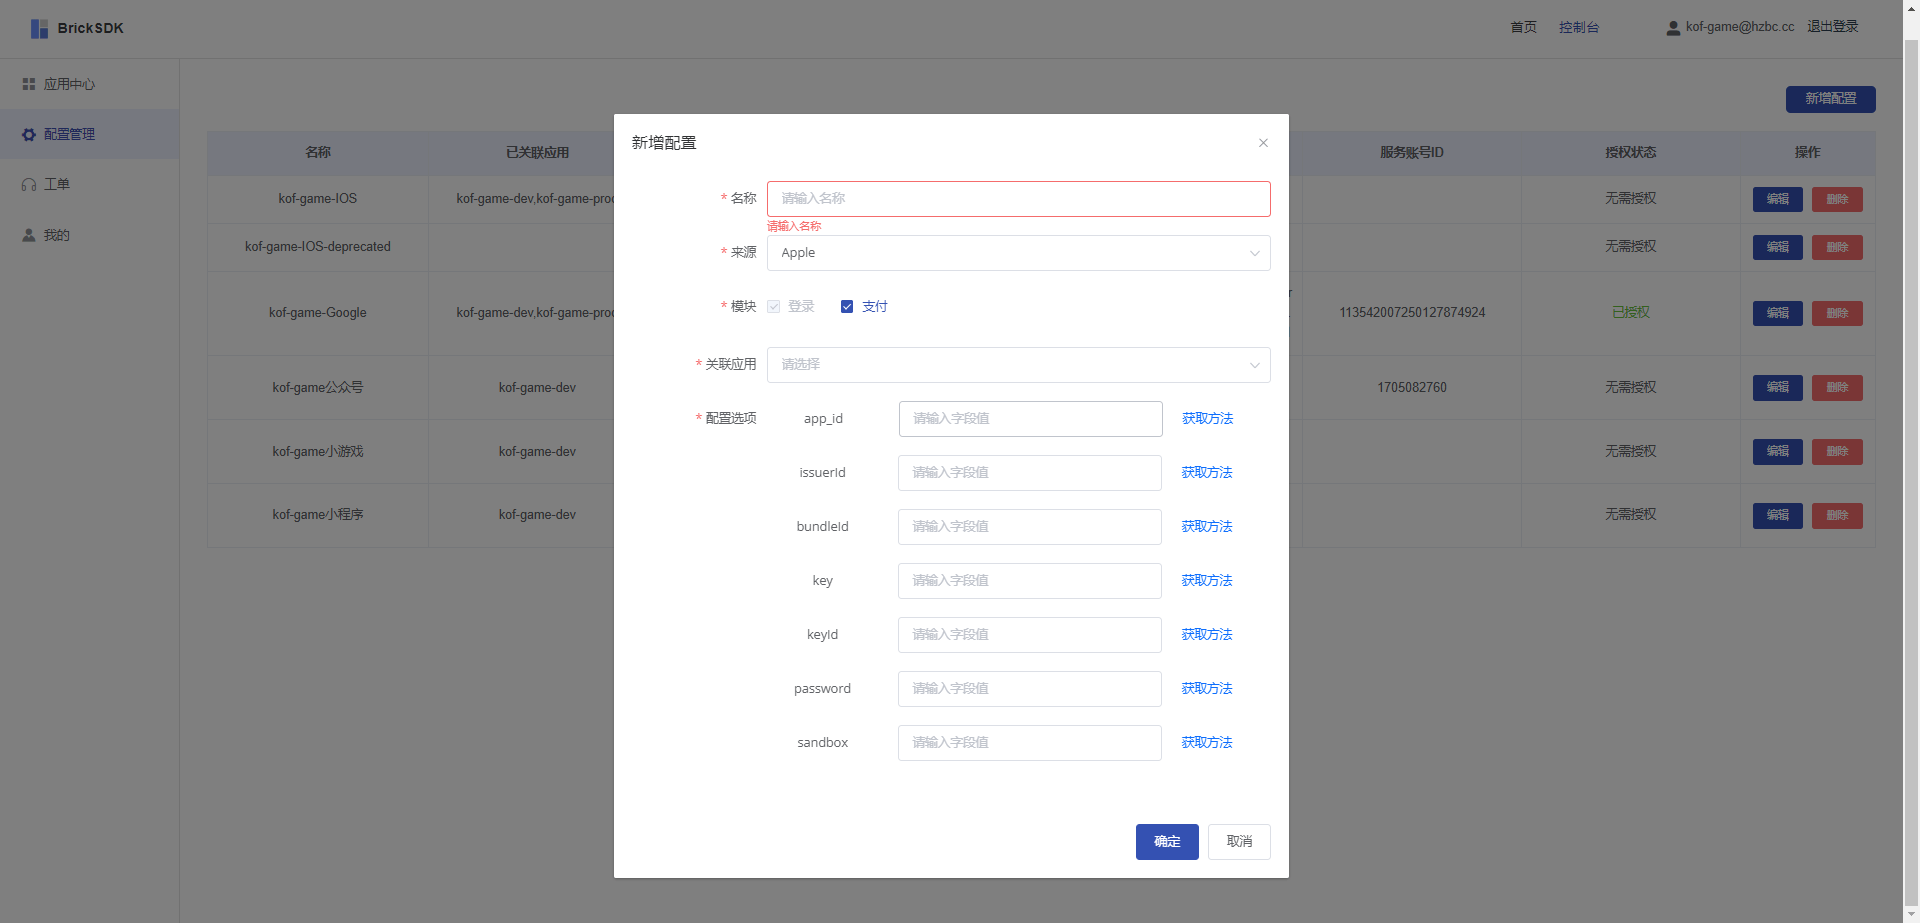Click the 我的 person icon in sidebar

(x=29, y=236)
